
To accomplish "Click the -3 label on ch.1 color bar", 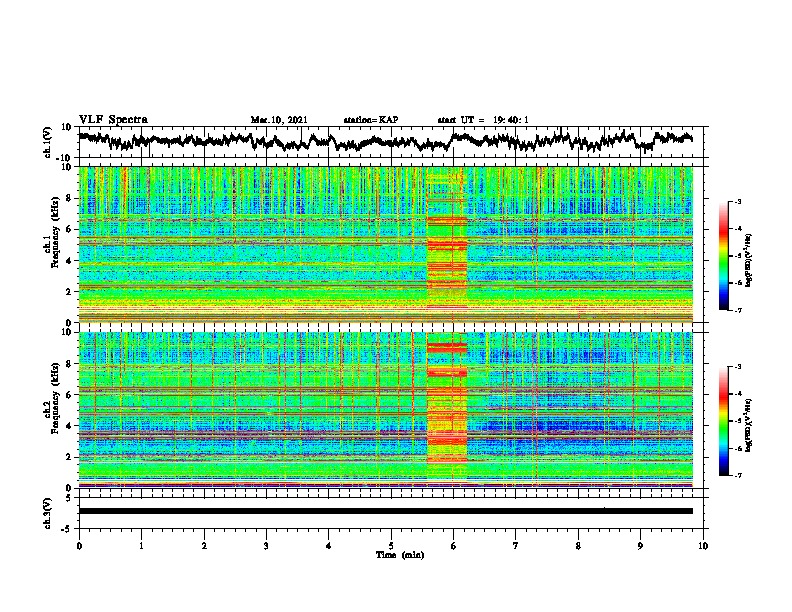I will [738, 202].
